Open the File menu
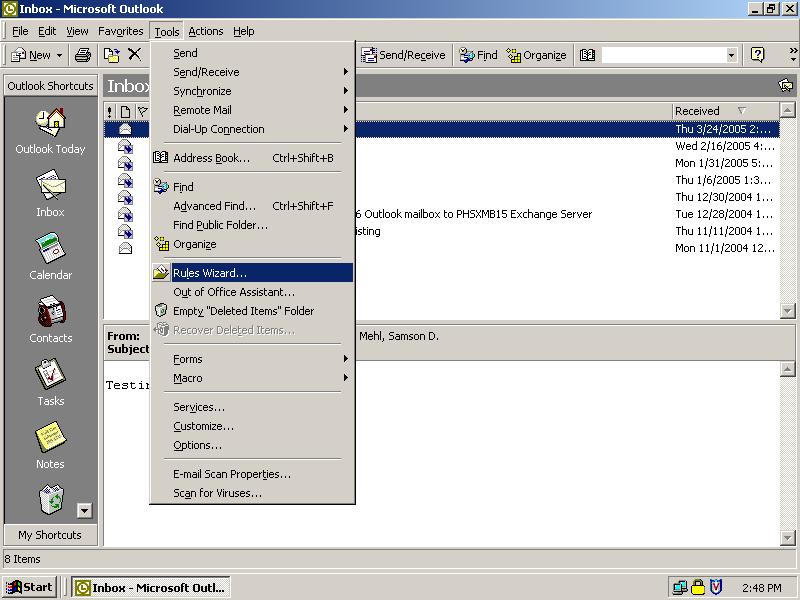The image size is (800, 600). click(x=20, y=31)
